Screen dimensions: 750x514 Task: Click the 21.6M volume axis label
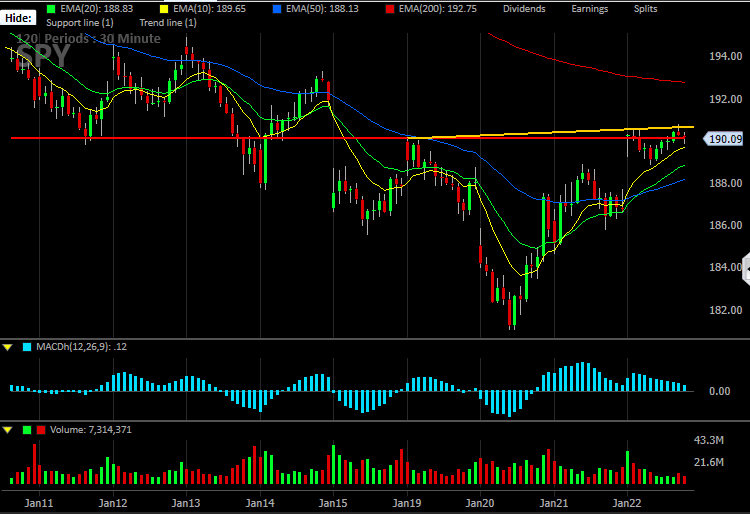point(709,462)
